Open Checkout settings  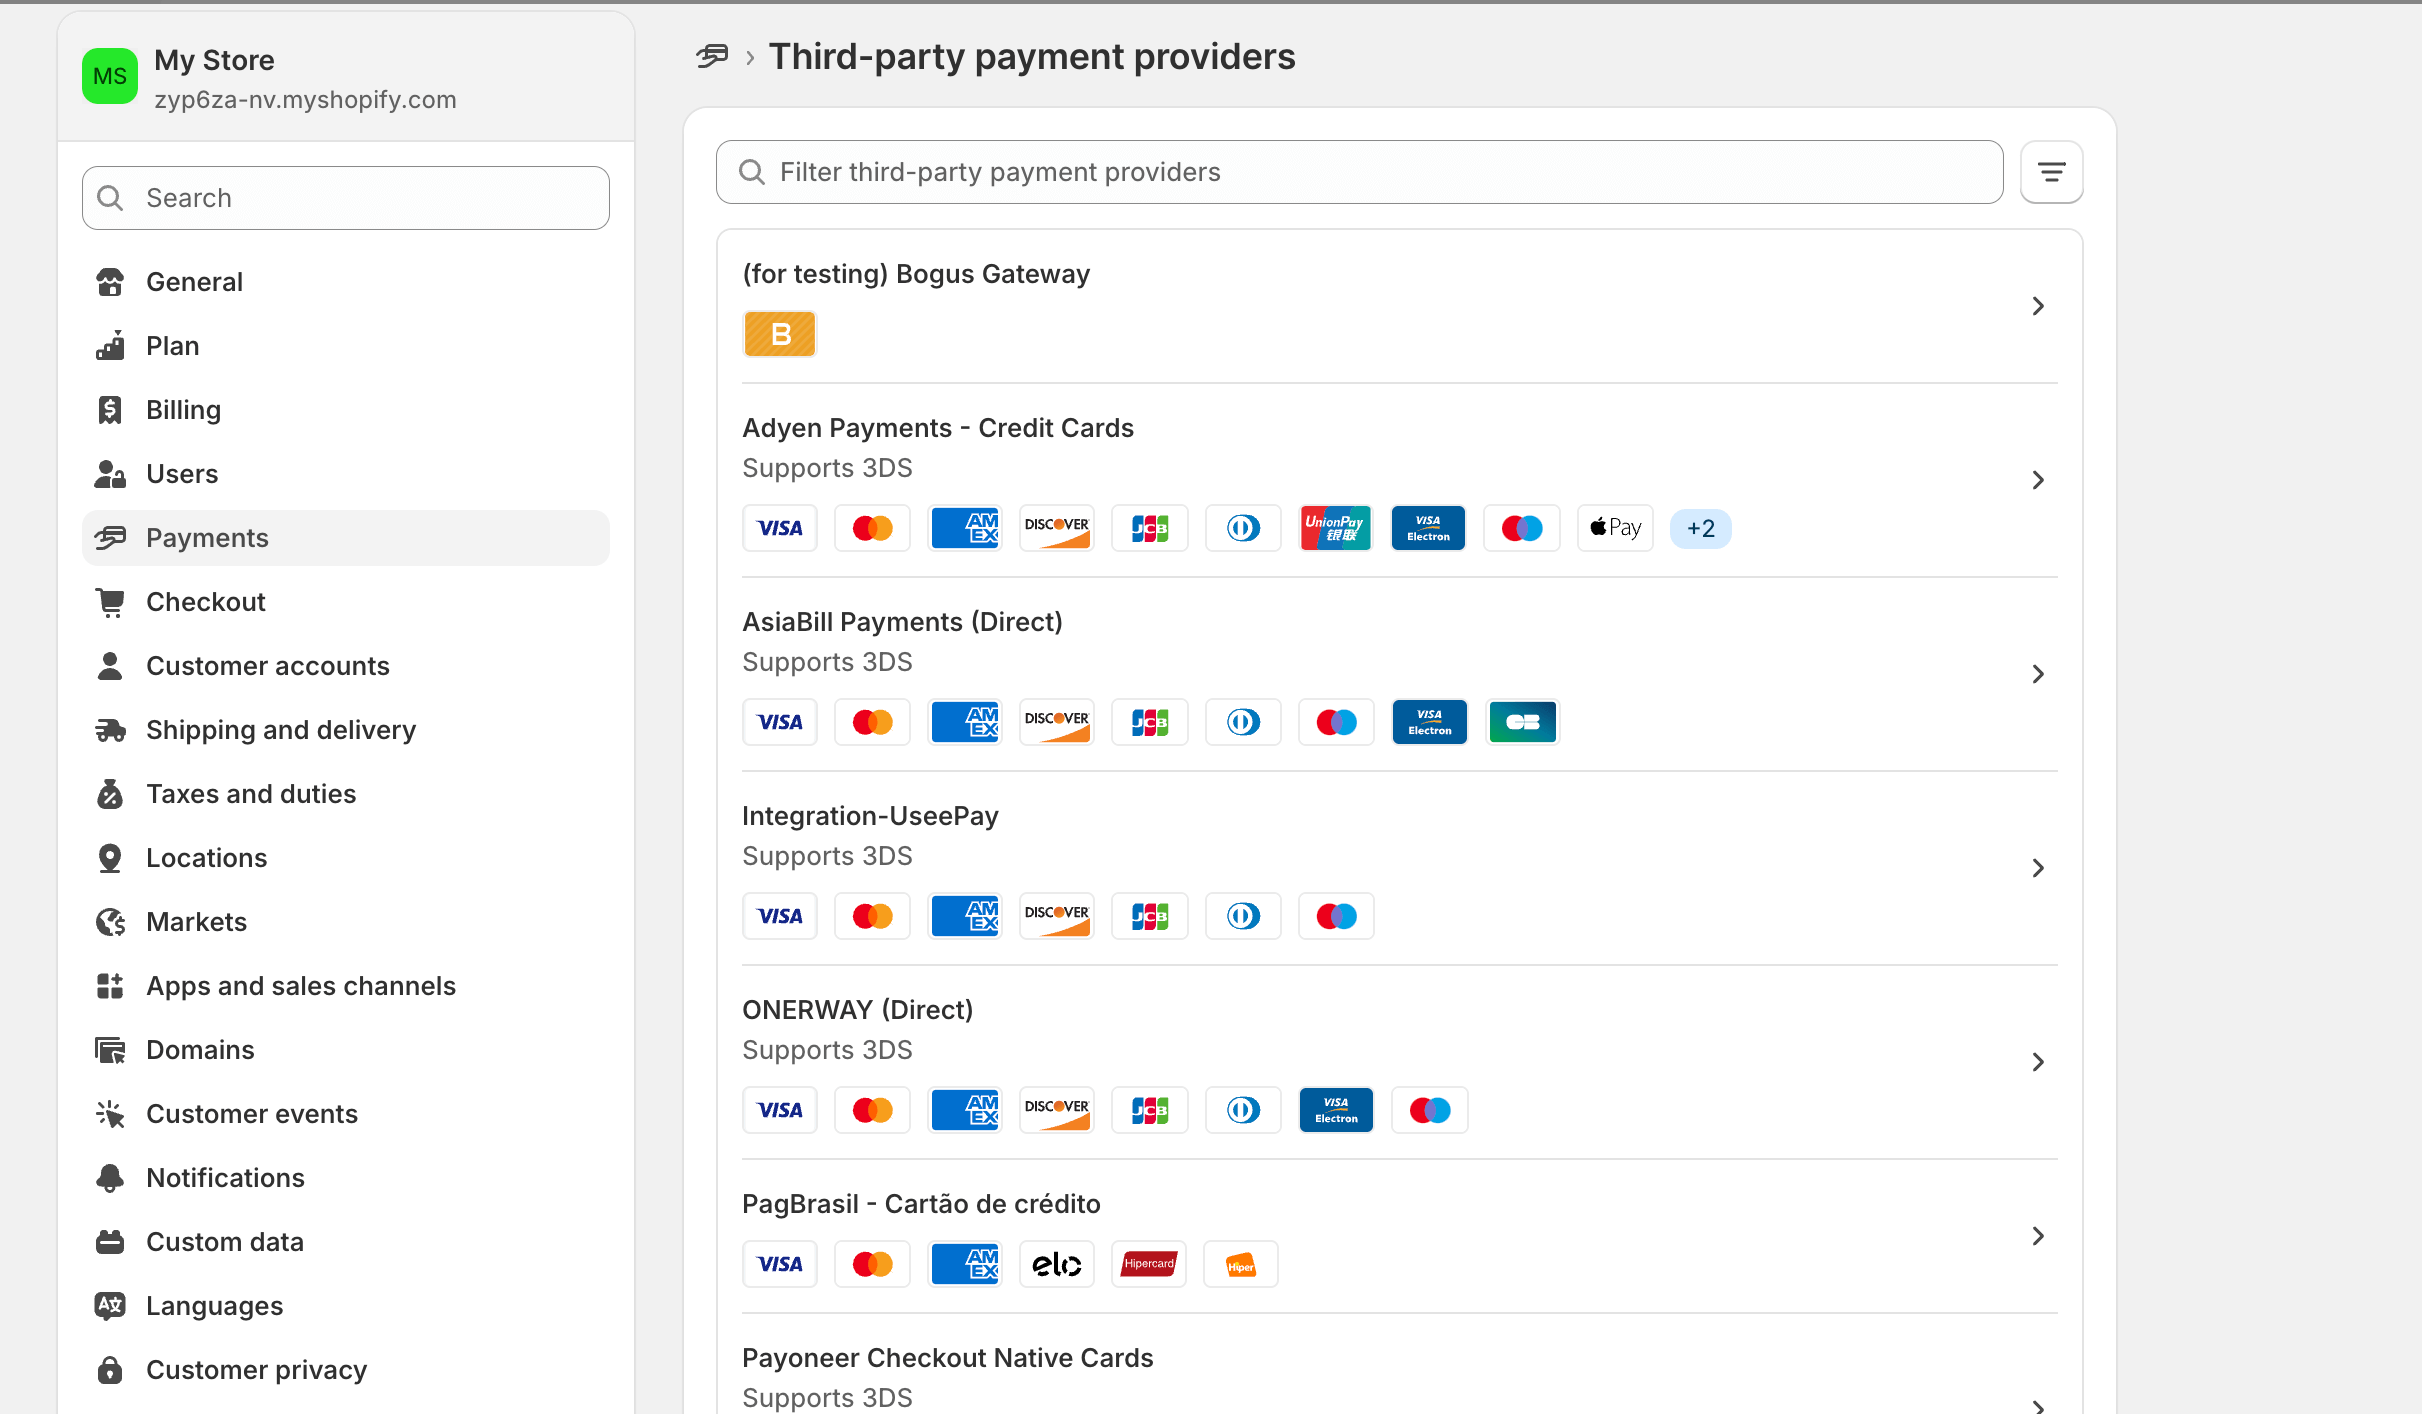346,602
